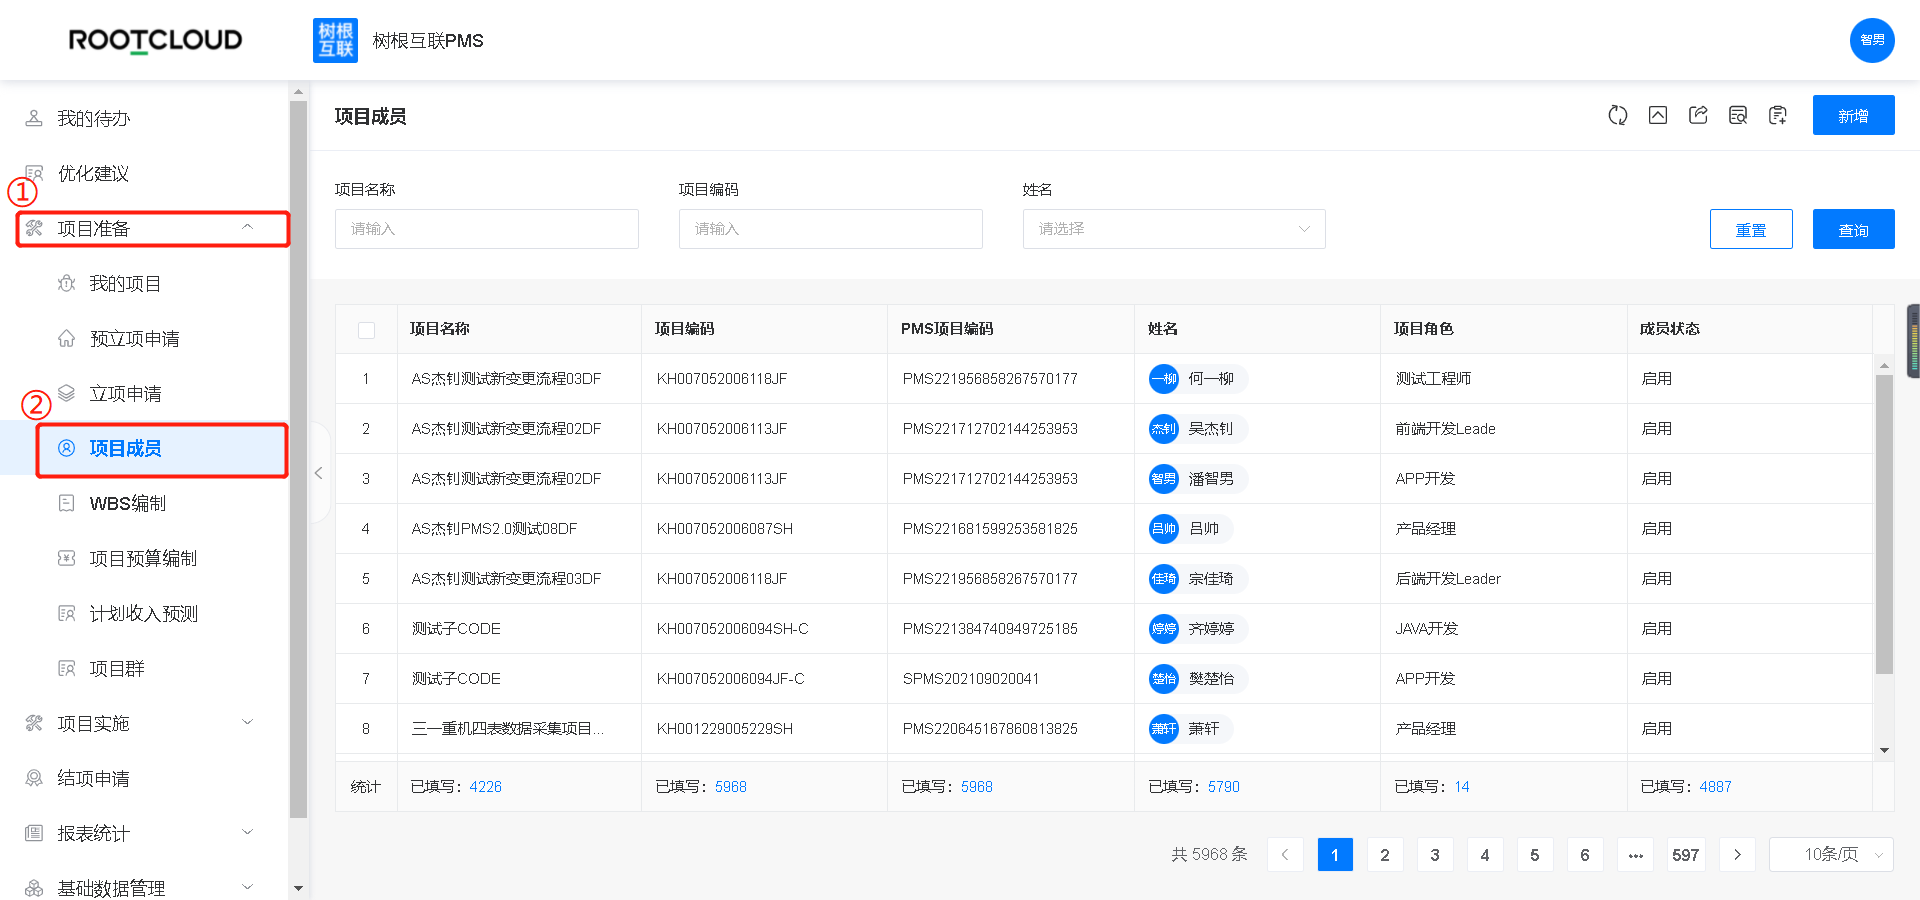1920x900 pixels.
Task: Jump ahead with the pagination ellipsis button
Action: 1635,855
